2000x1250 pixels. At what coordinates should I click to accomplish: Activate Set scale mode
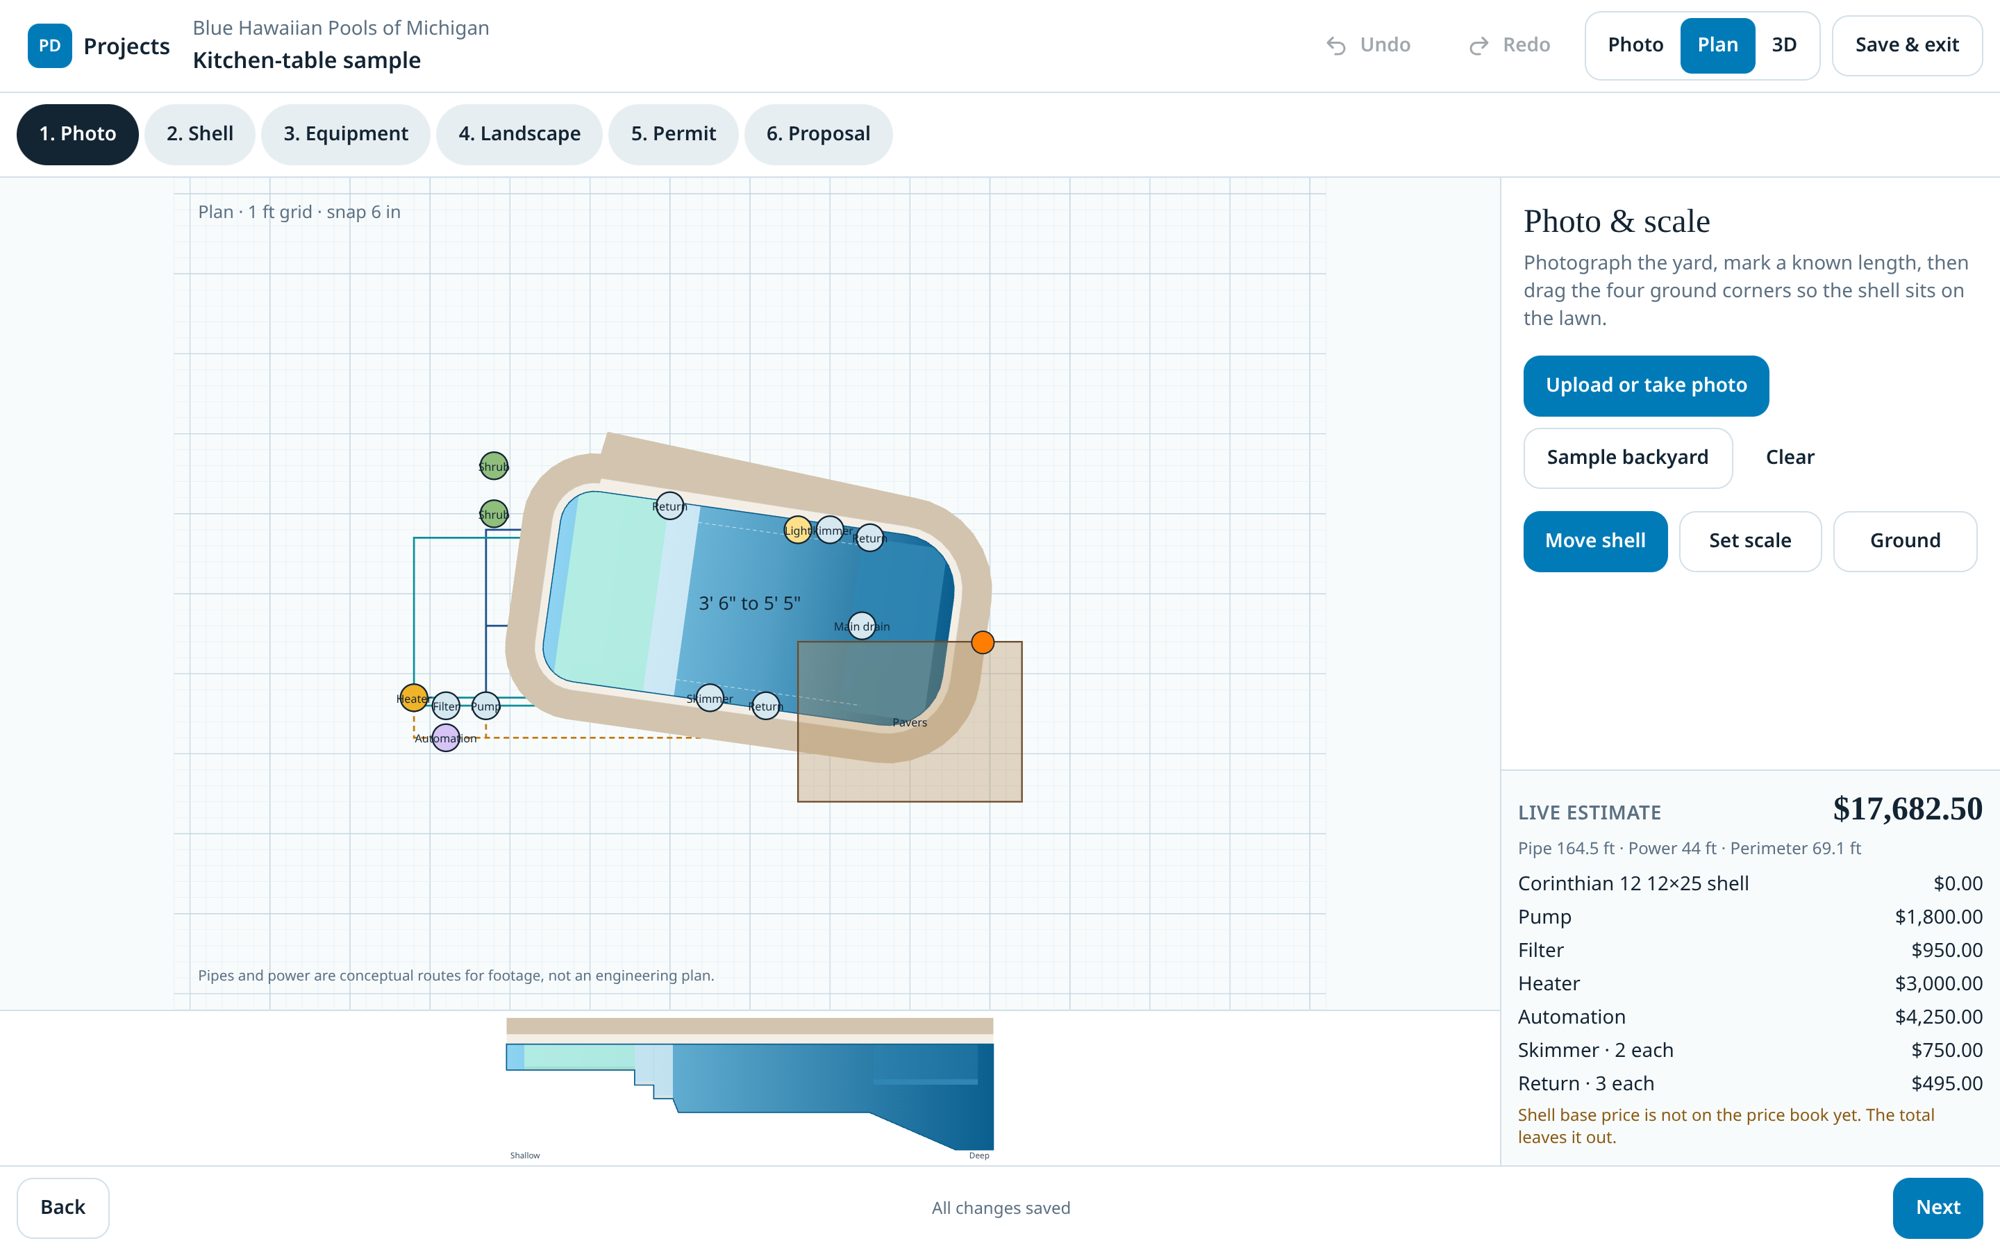click(x=1750, y=541)
